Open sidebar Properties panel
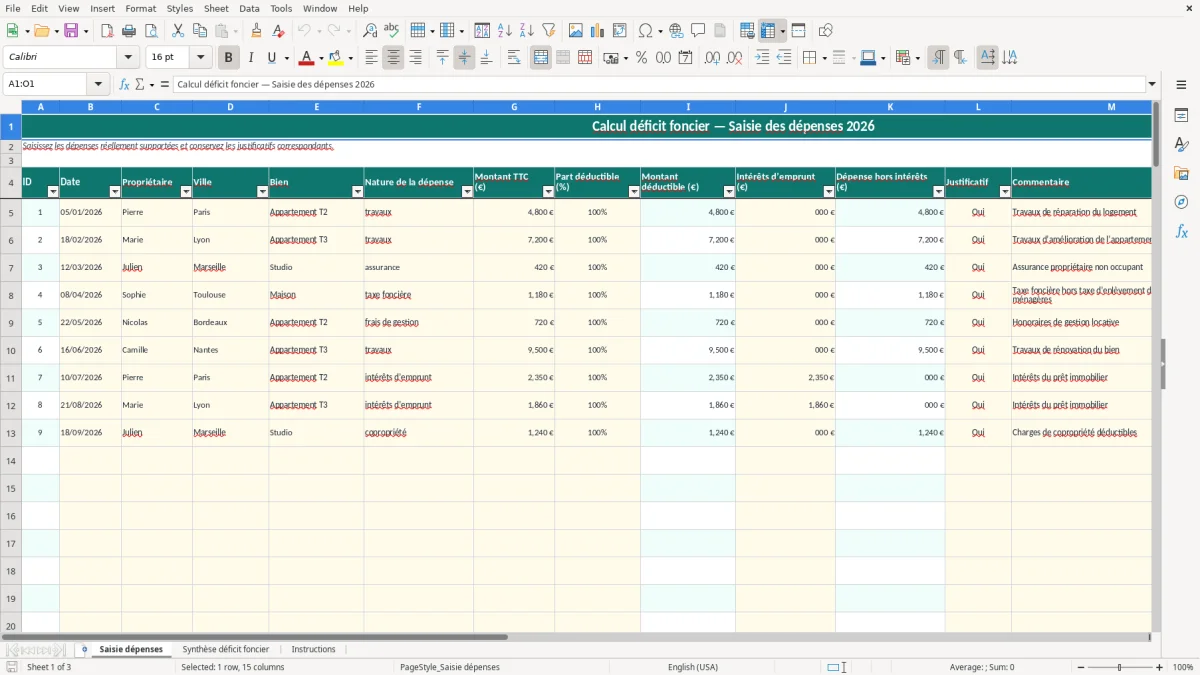 pos(1181,115)
